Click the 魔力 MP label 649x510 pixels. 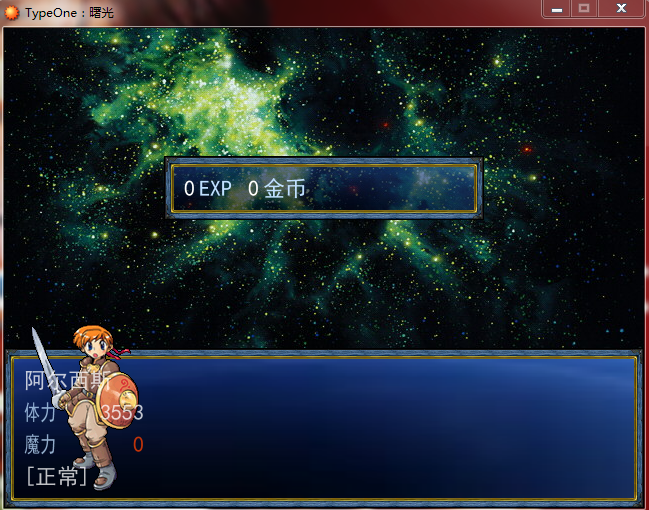pyautogui.click(x=40, y=445)
